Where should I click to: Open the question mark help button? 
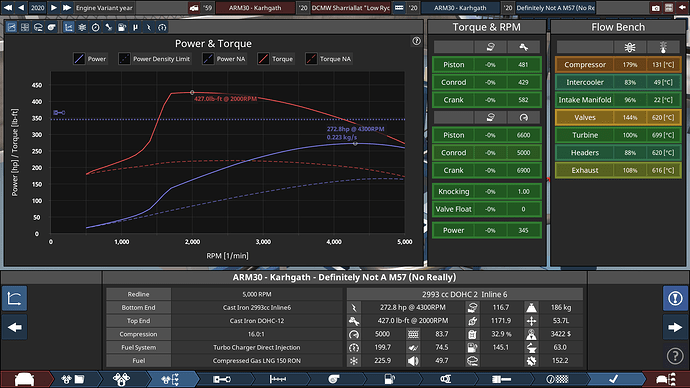click(675, 355)
